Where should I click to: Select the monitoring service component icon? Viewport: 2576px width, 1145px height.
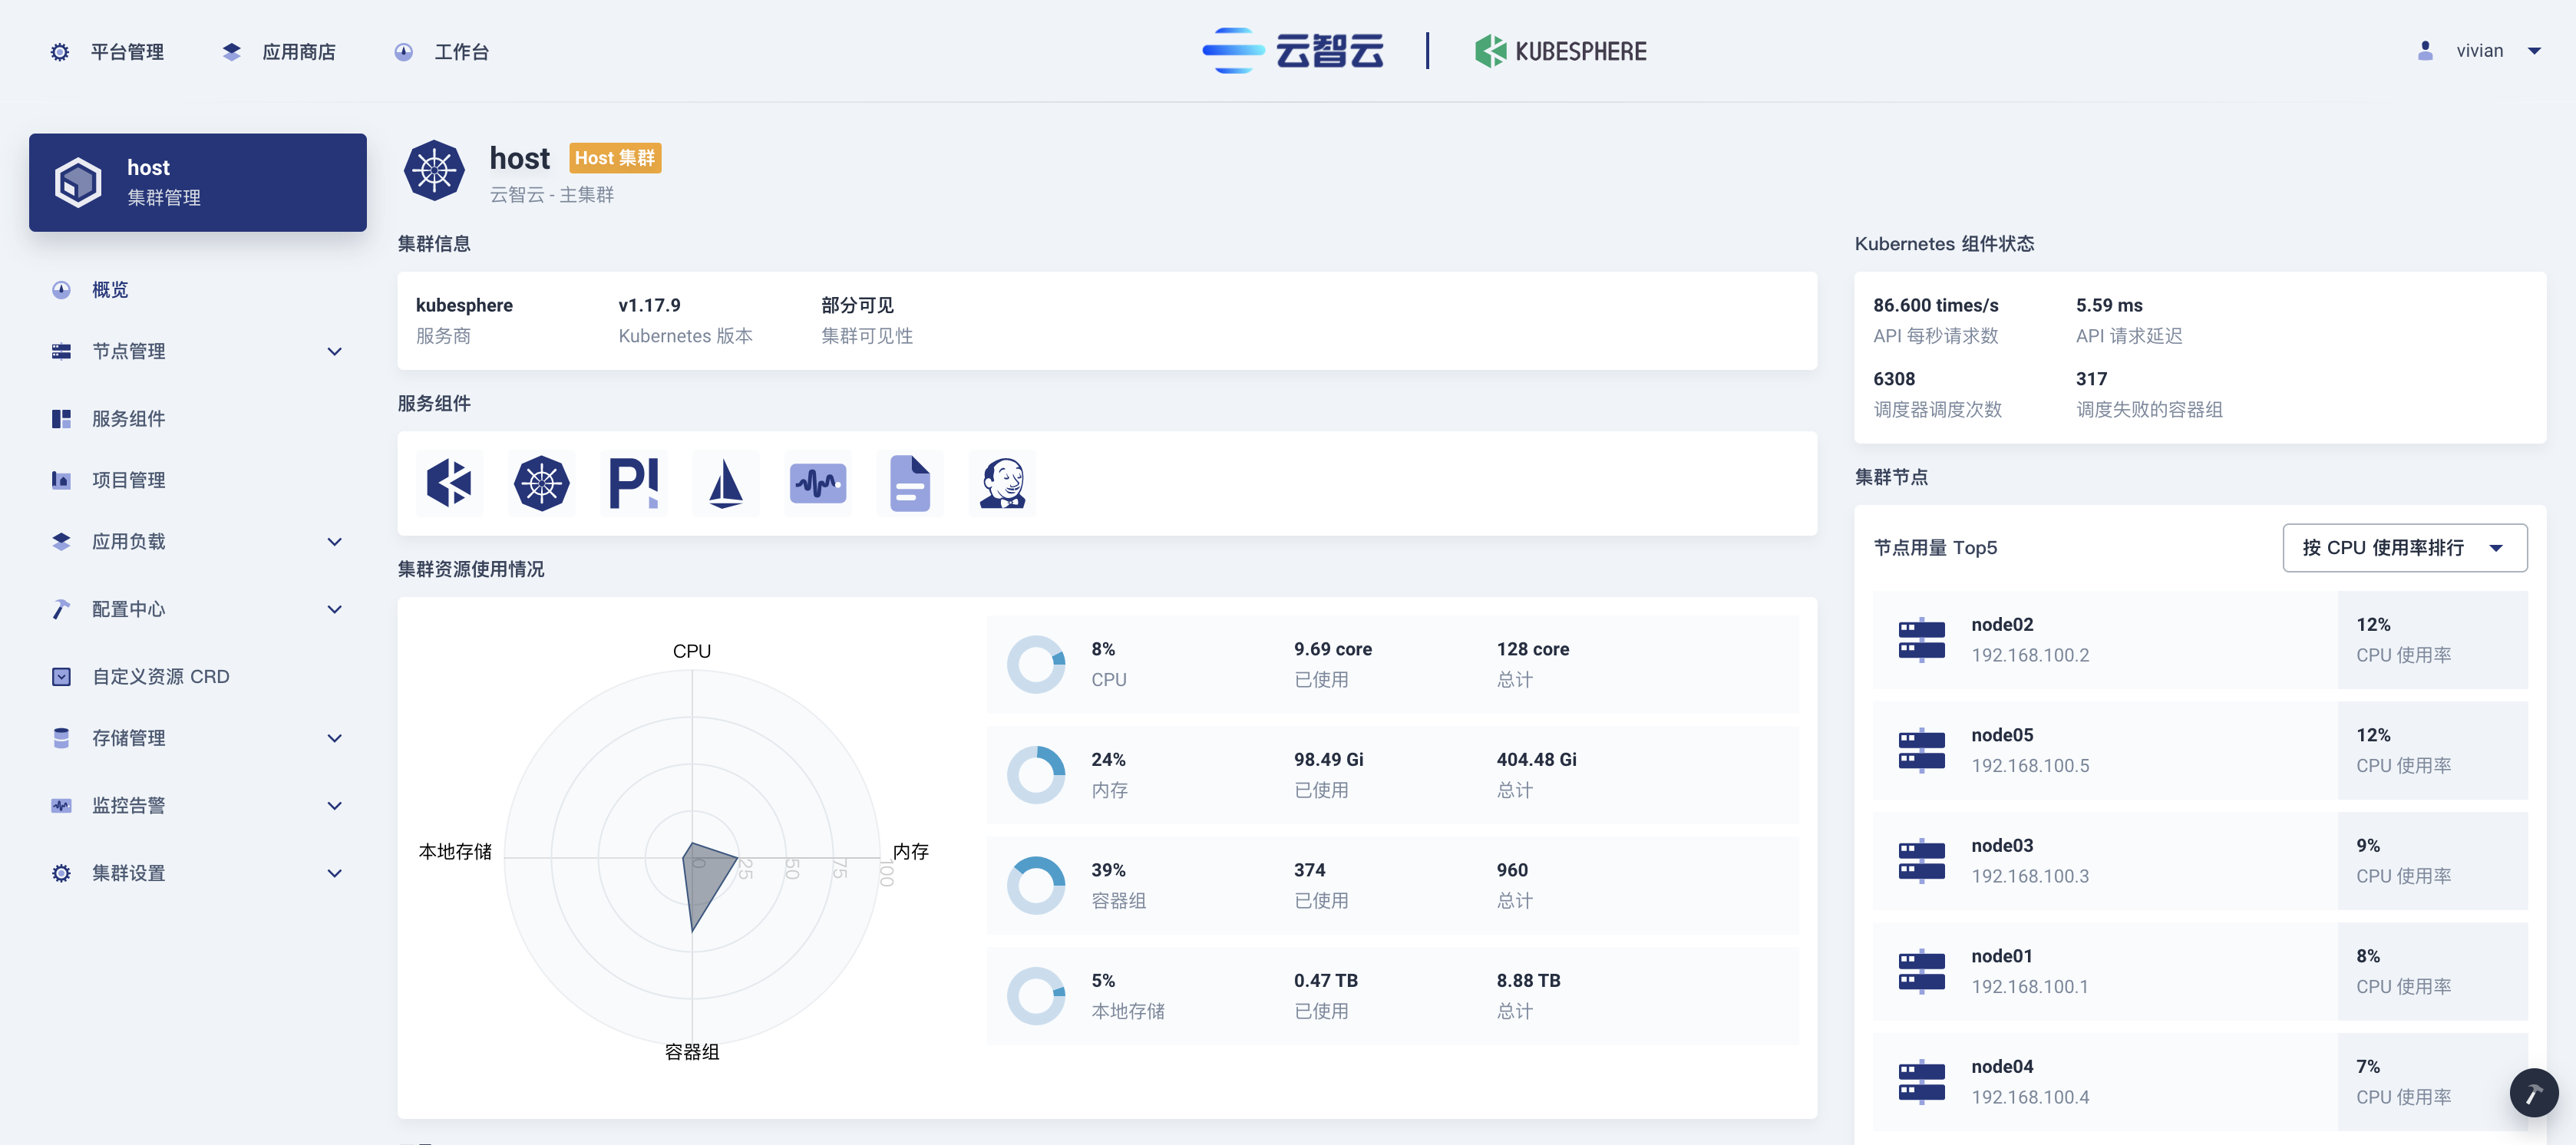tap(817, 483)
